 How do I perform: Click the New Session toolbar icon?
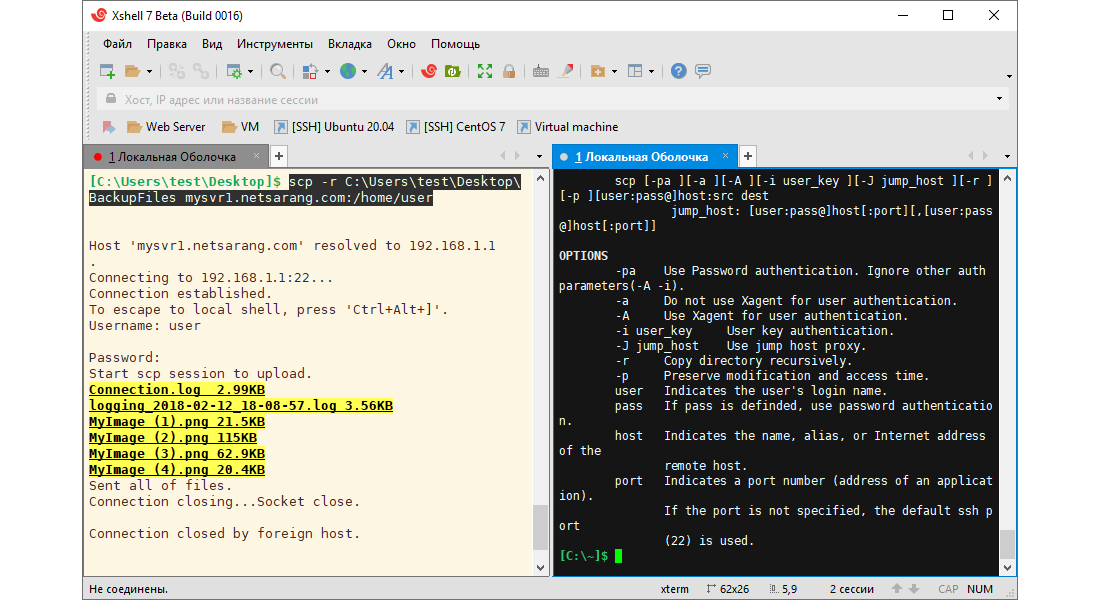(107, 71)
